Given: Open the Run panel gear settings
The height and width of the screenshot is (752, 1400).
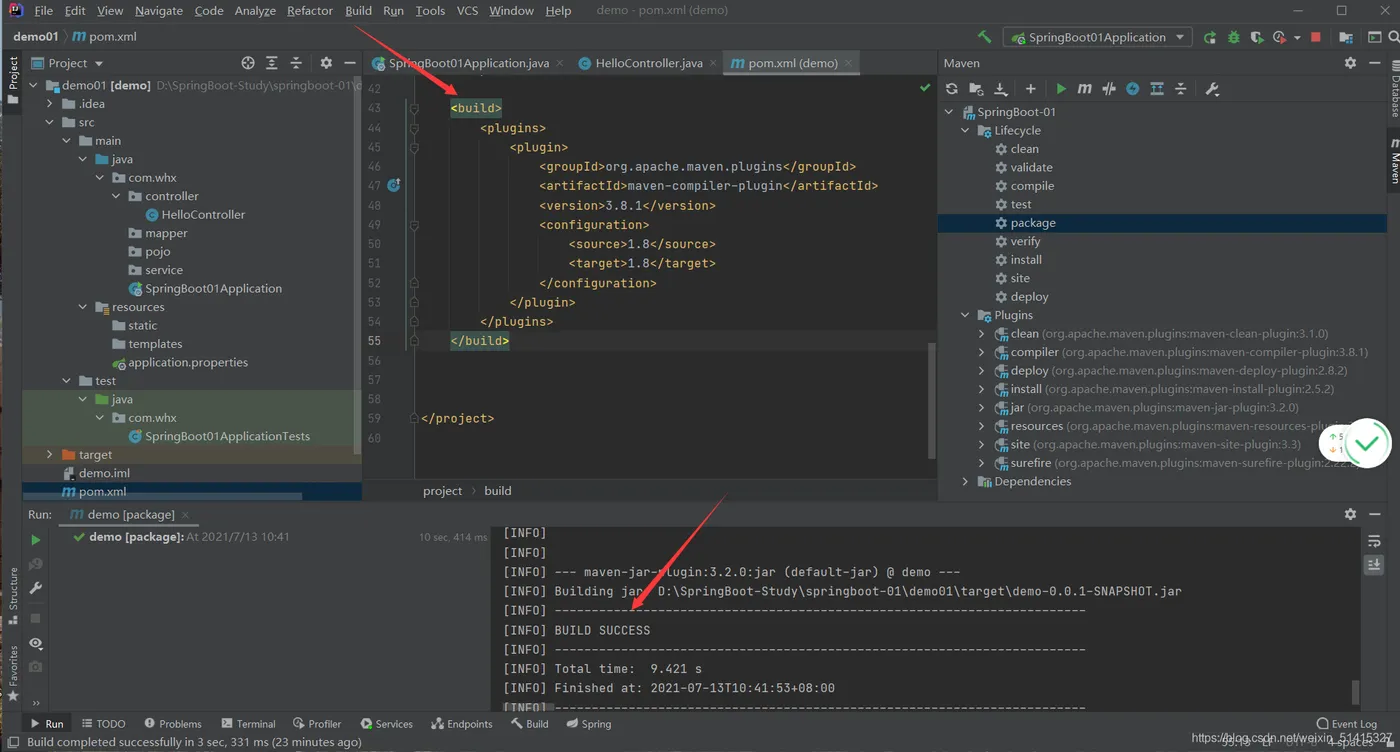Looking at the screenshot, I should pos(1350,514).
